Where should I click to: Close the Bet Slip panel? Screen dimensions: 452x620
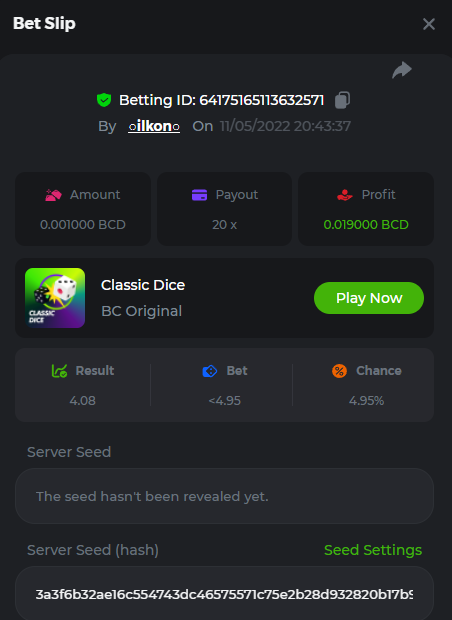point(429,24)
